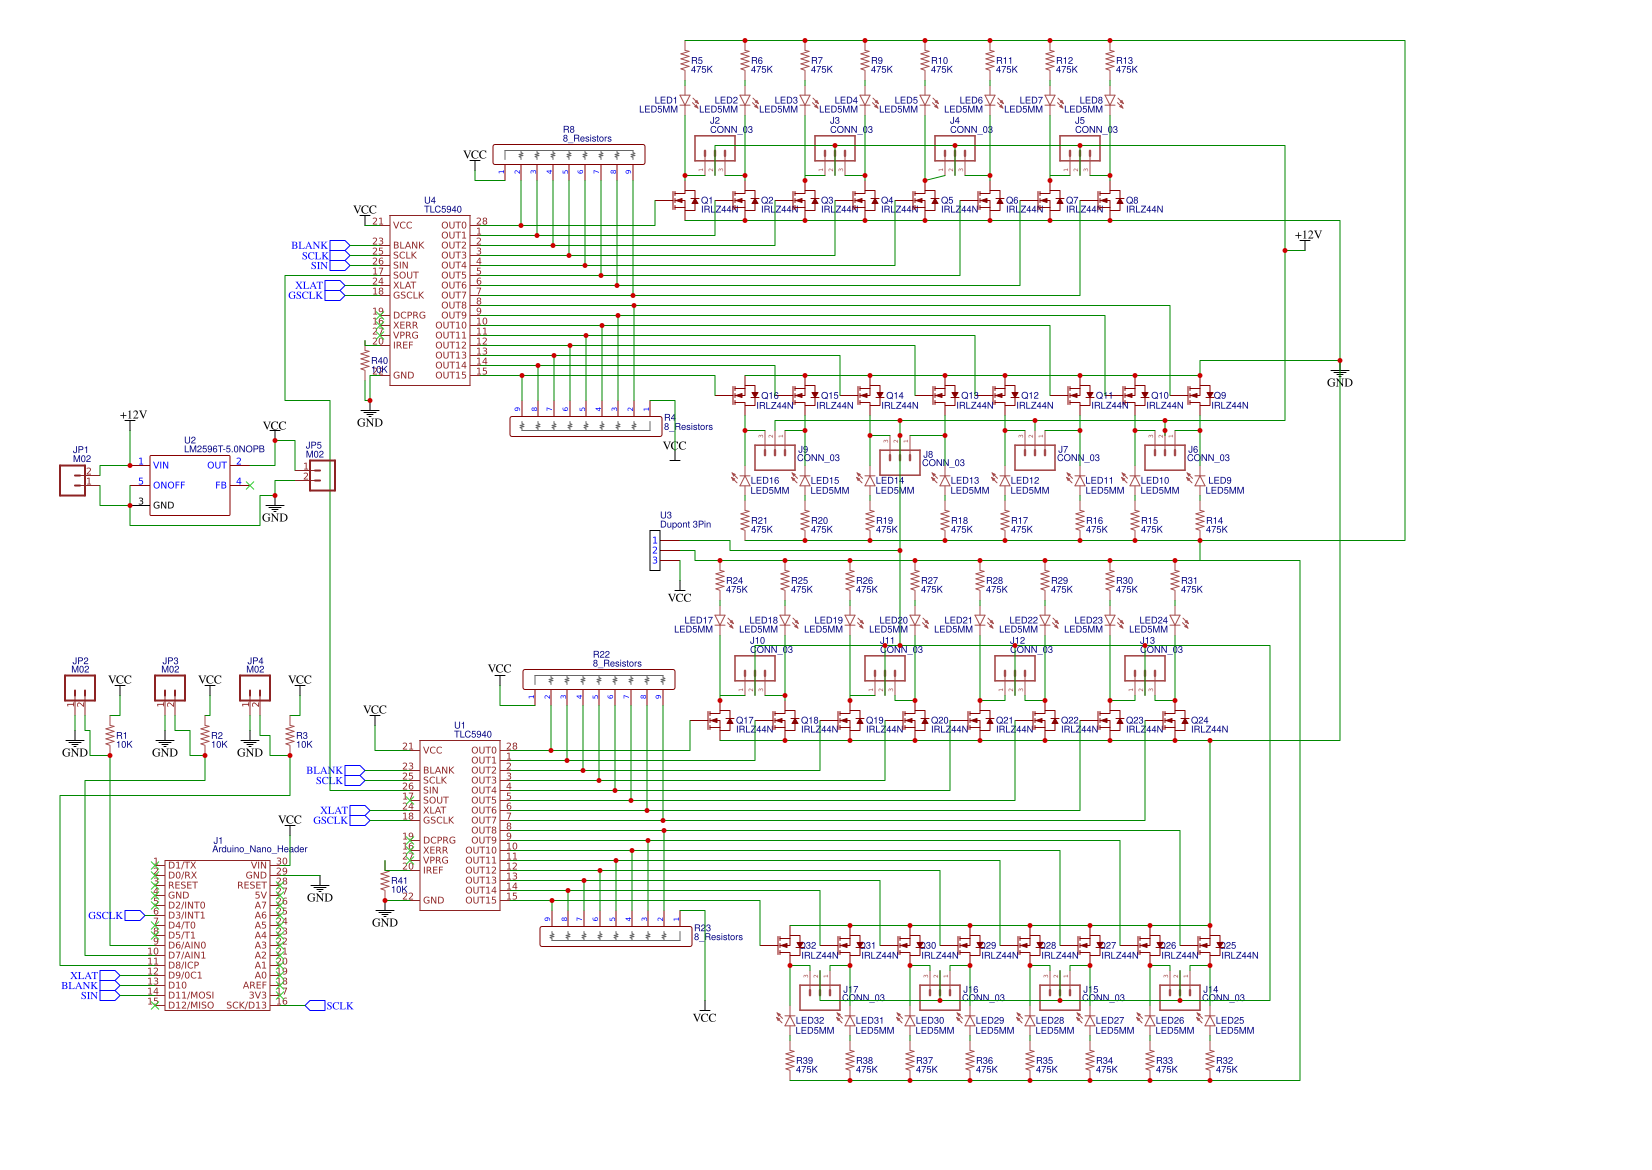Click the Q9 IRLZ44N MOSFET symbol
This screenshot has width=1652, height=1170.
pyautogui.click(x=1200, y=396)
